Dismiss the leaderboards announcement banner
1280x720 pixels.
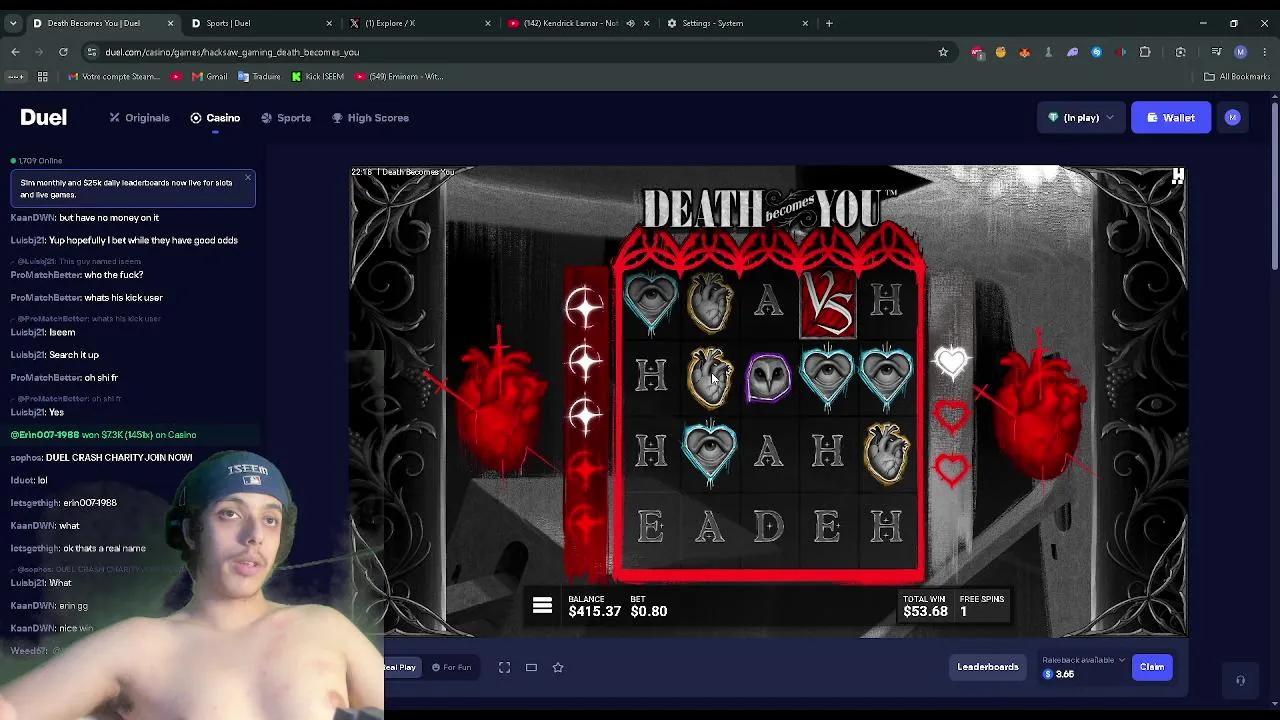coord(248,178)
